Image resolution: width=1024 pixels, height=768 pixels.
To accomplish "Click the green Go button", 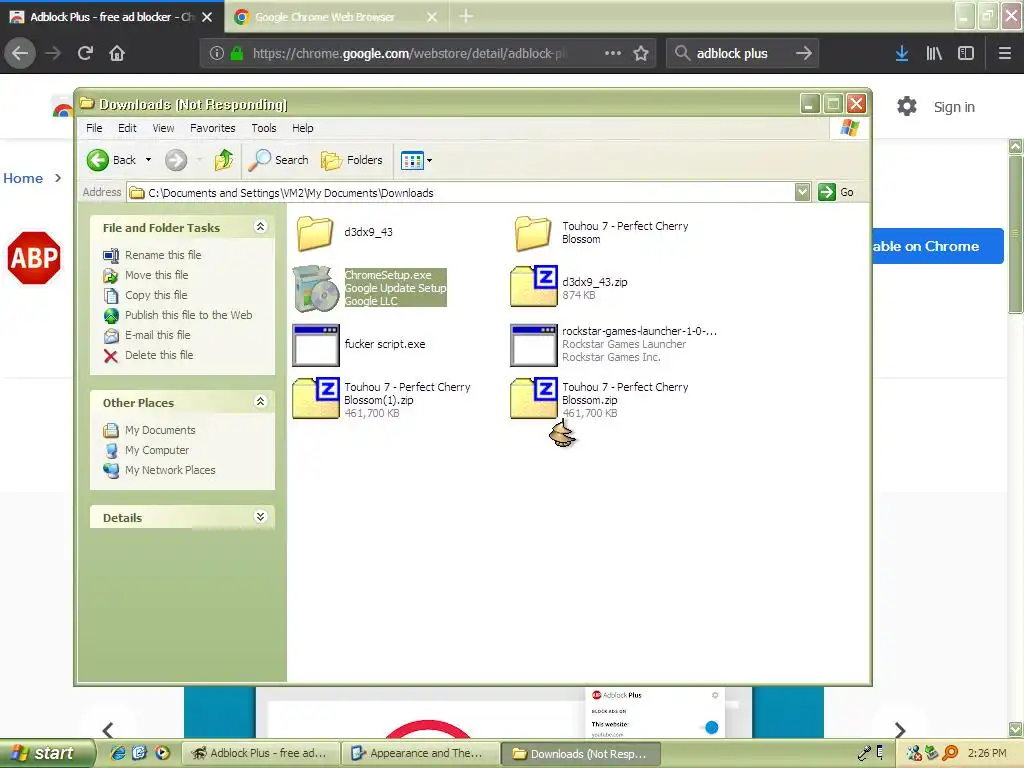I will [x=837, y=192].
